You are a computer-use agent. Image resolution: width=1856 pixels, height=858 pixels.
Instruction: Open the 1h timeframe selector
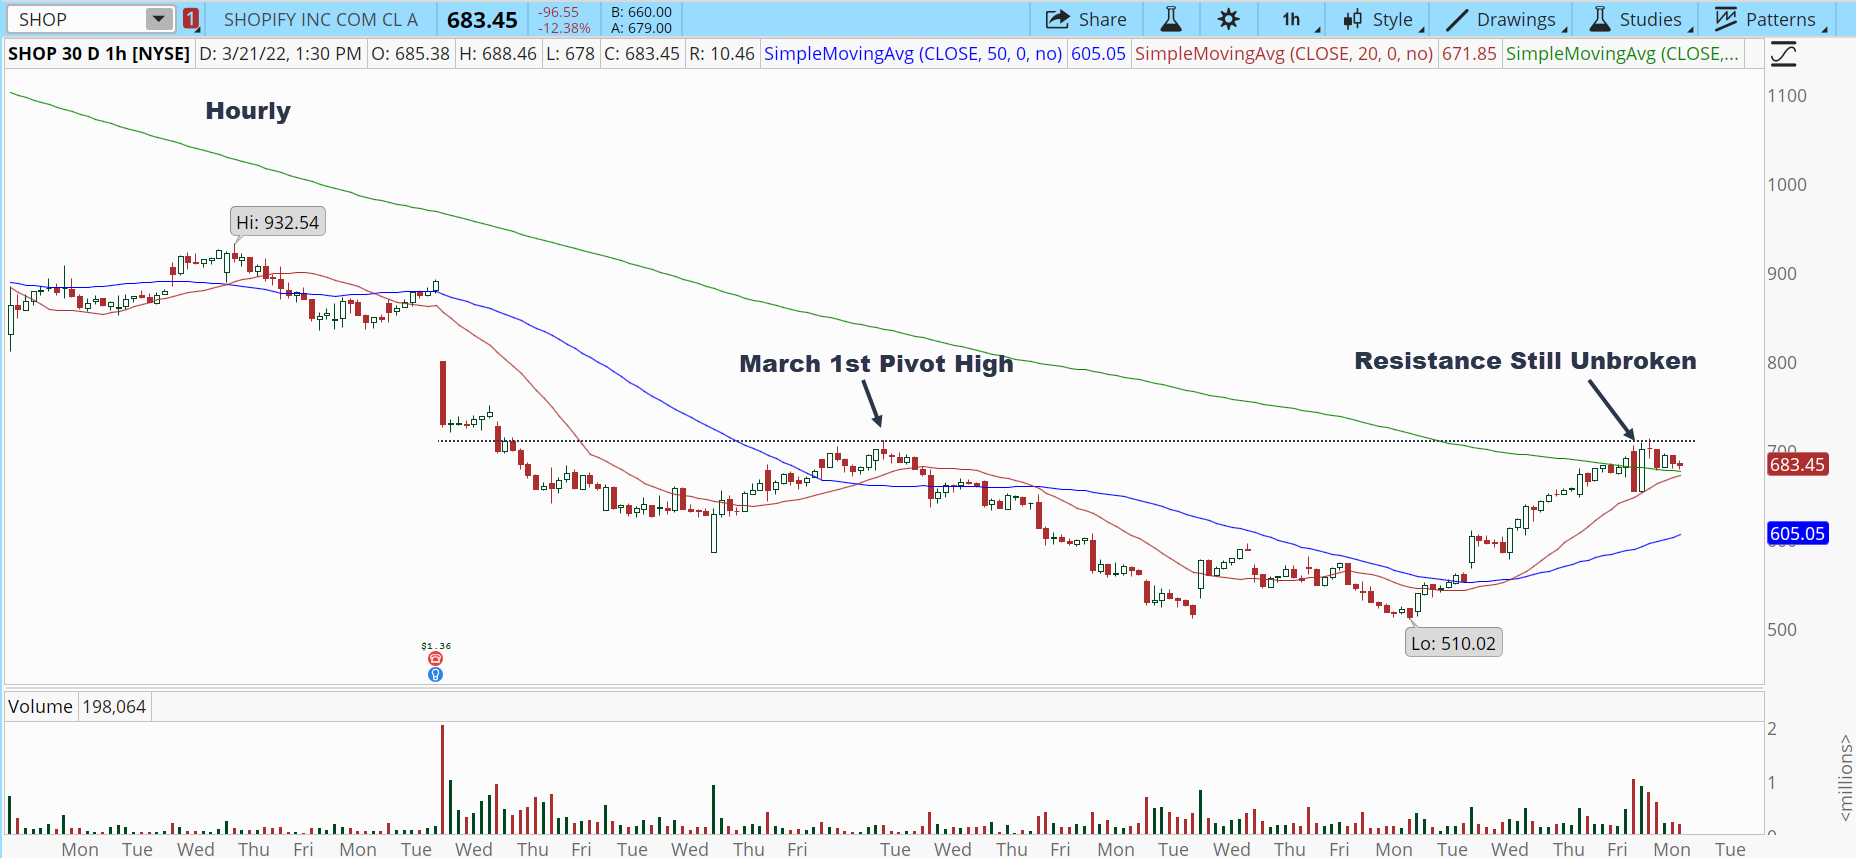coord(1293,19)
